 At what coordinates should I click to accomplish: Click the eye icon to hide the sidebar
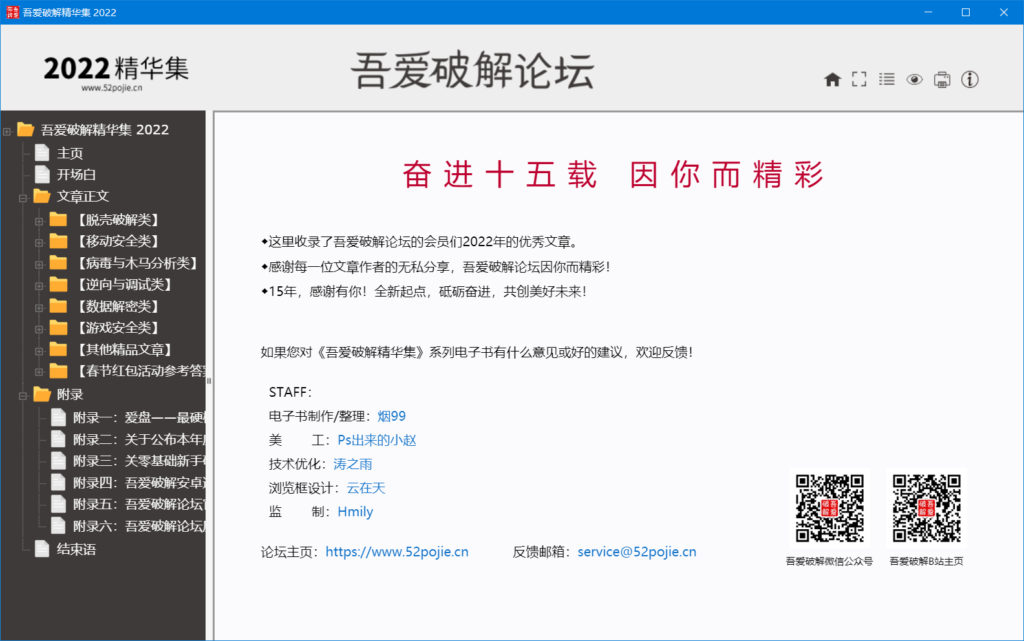pyautogui.click(x=913, y=79)
